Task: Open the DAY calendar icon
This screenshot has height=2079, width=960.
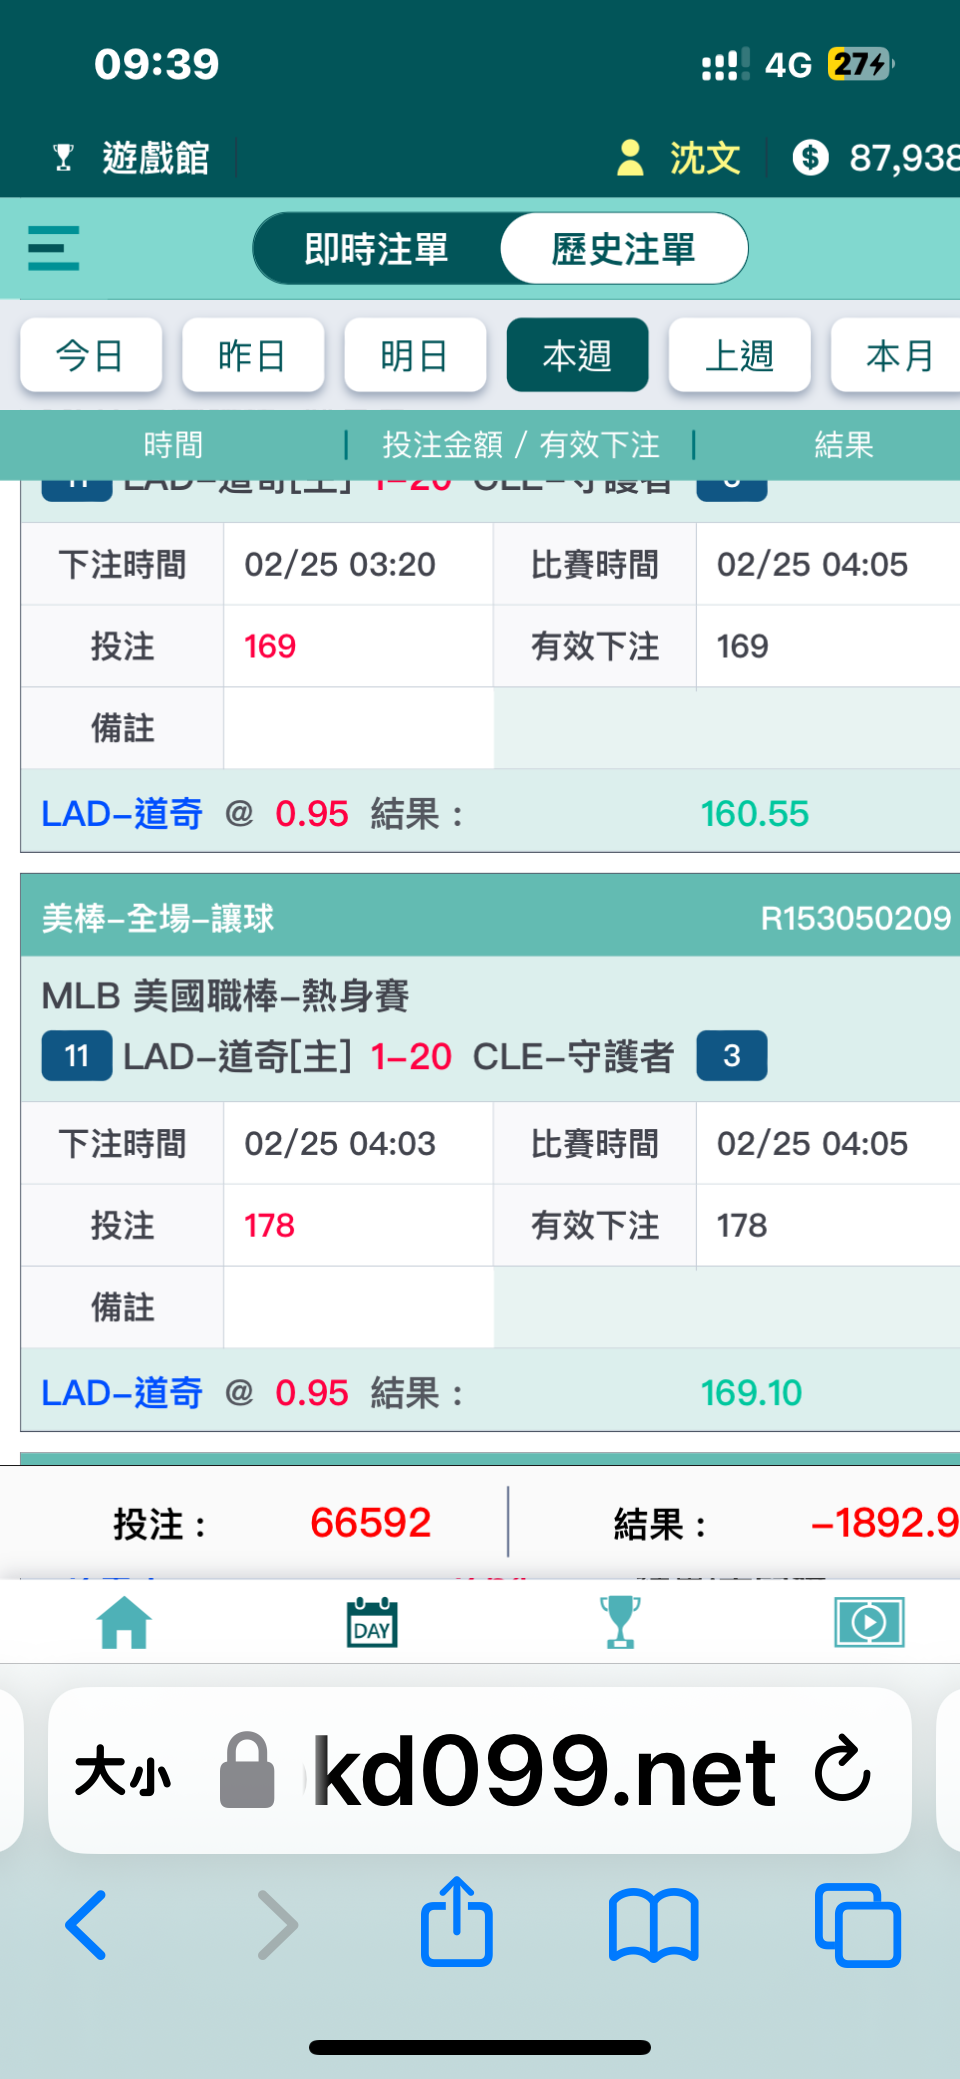Action: 372,1622
